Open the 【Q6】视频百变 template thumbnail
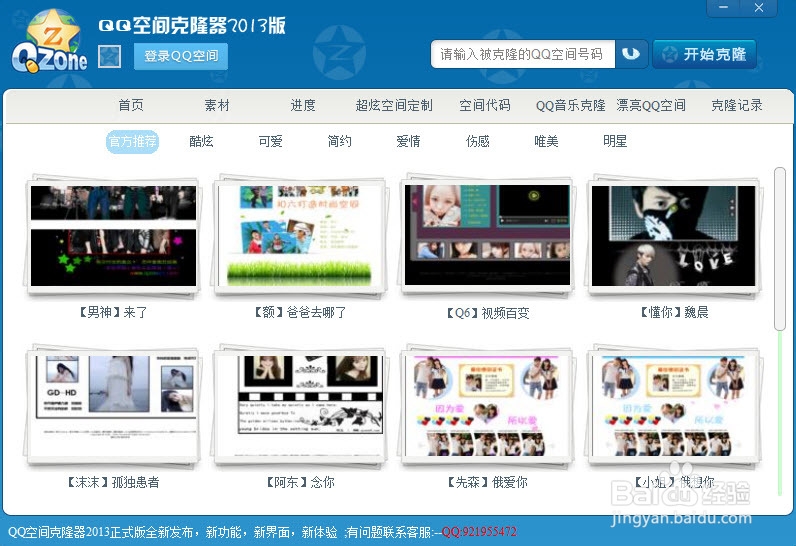 pos(487,235)
